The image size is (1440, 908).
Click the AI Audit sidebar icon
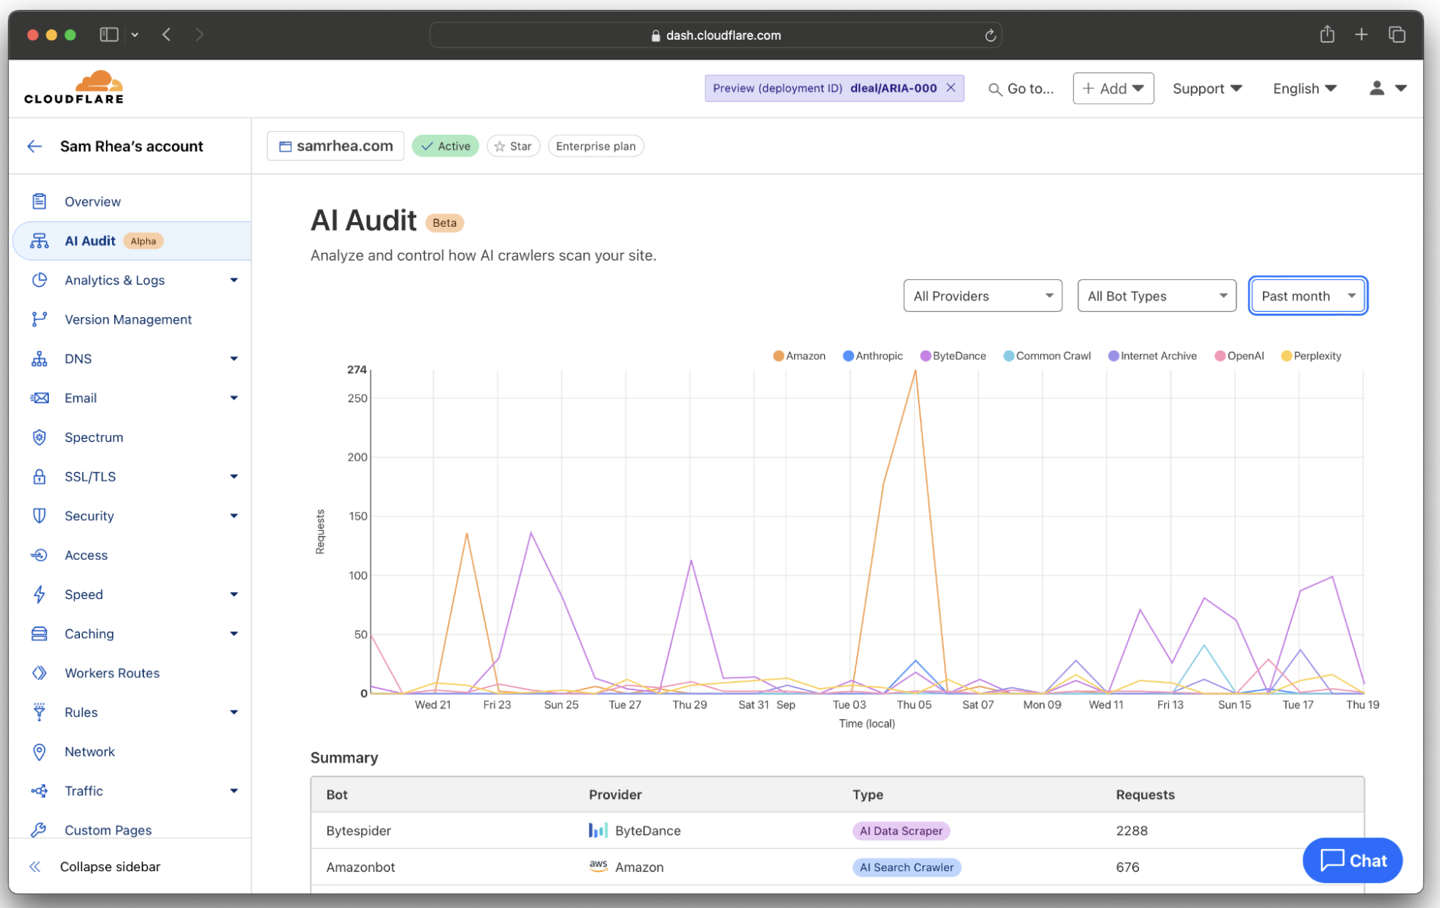(x=39, y=241)
